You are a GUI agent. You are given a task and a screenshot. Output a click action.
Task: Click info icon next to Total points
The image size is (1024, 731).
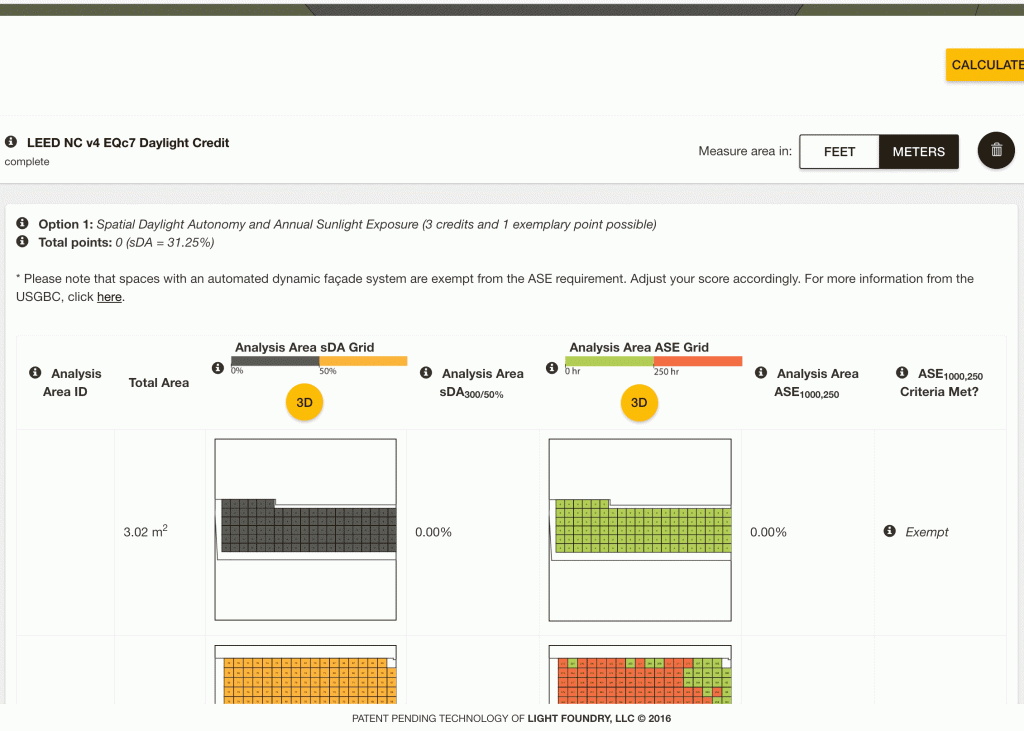[x=23, y=242]
